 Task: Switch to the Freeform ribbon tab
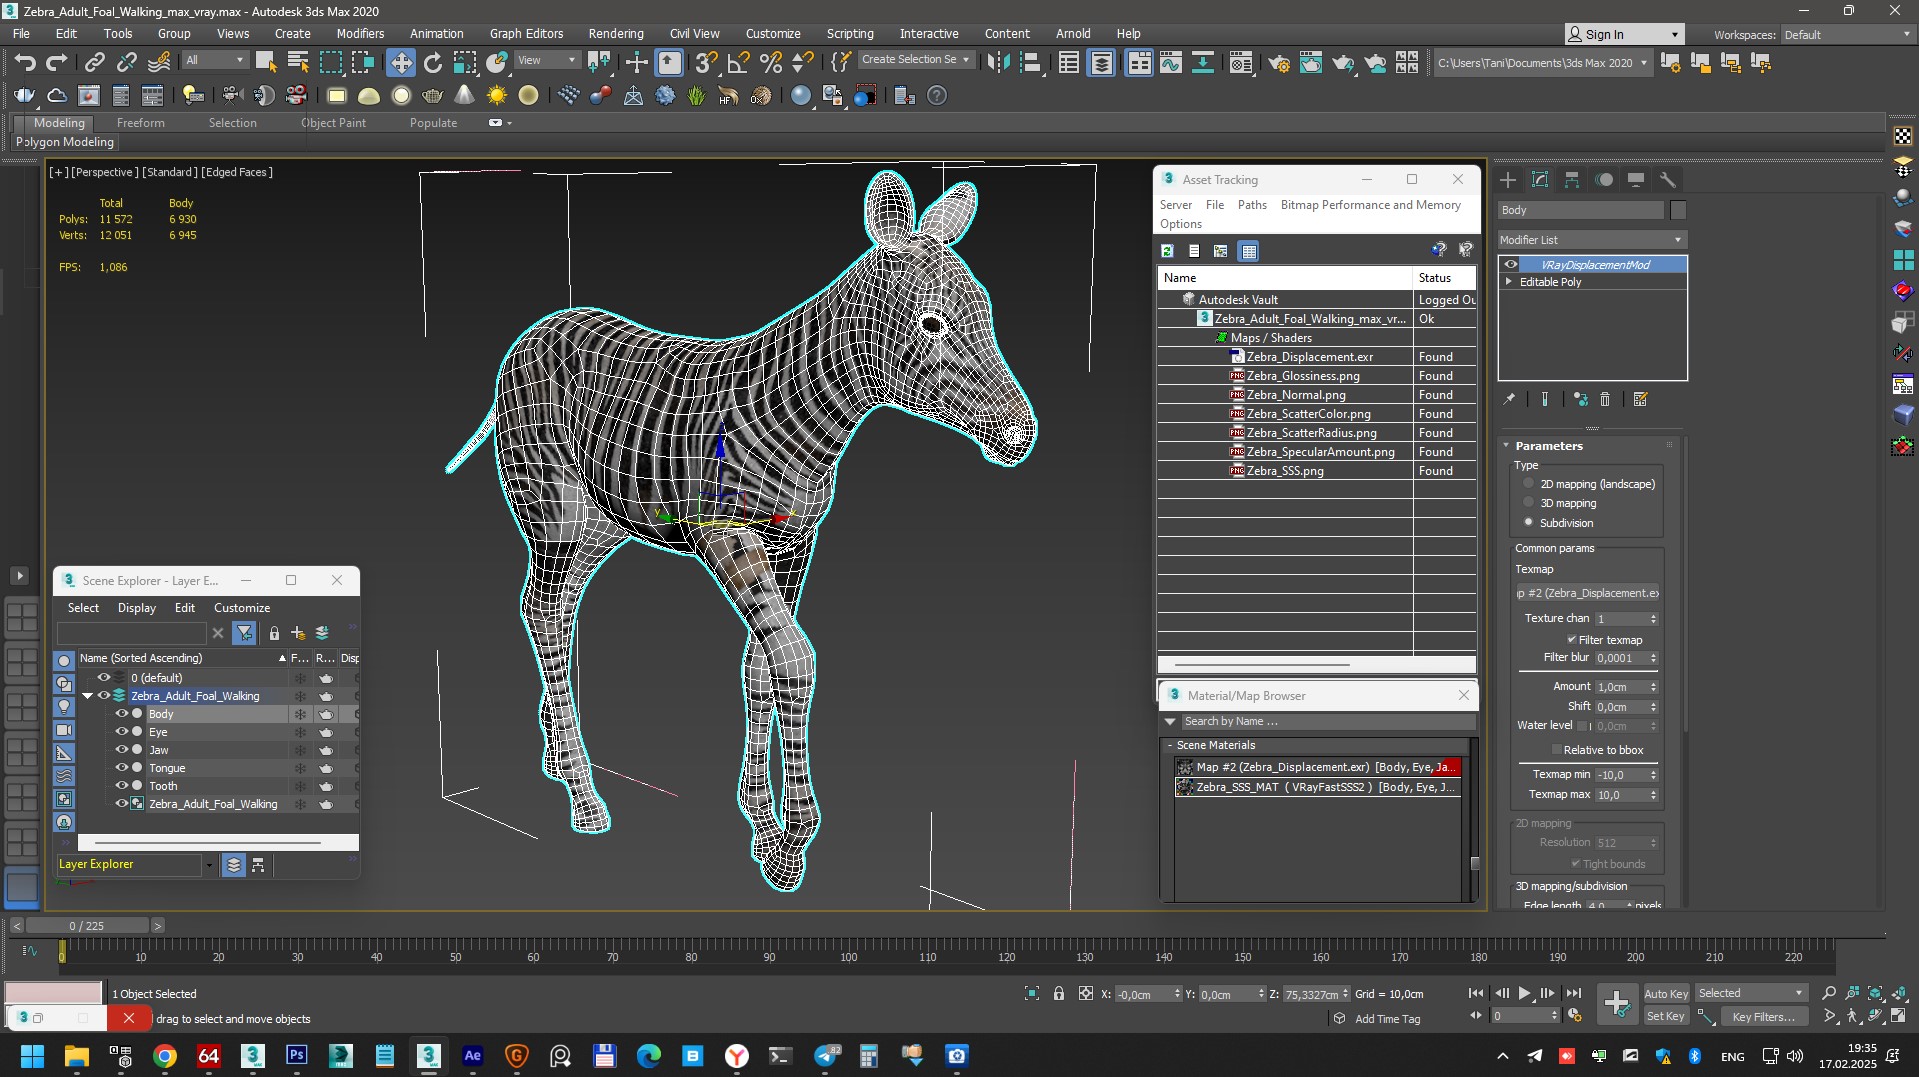[x=141, y=123]
